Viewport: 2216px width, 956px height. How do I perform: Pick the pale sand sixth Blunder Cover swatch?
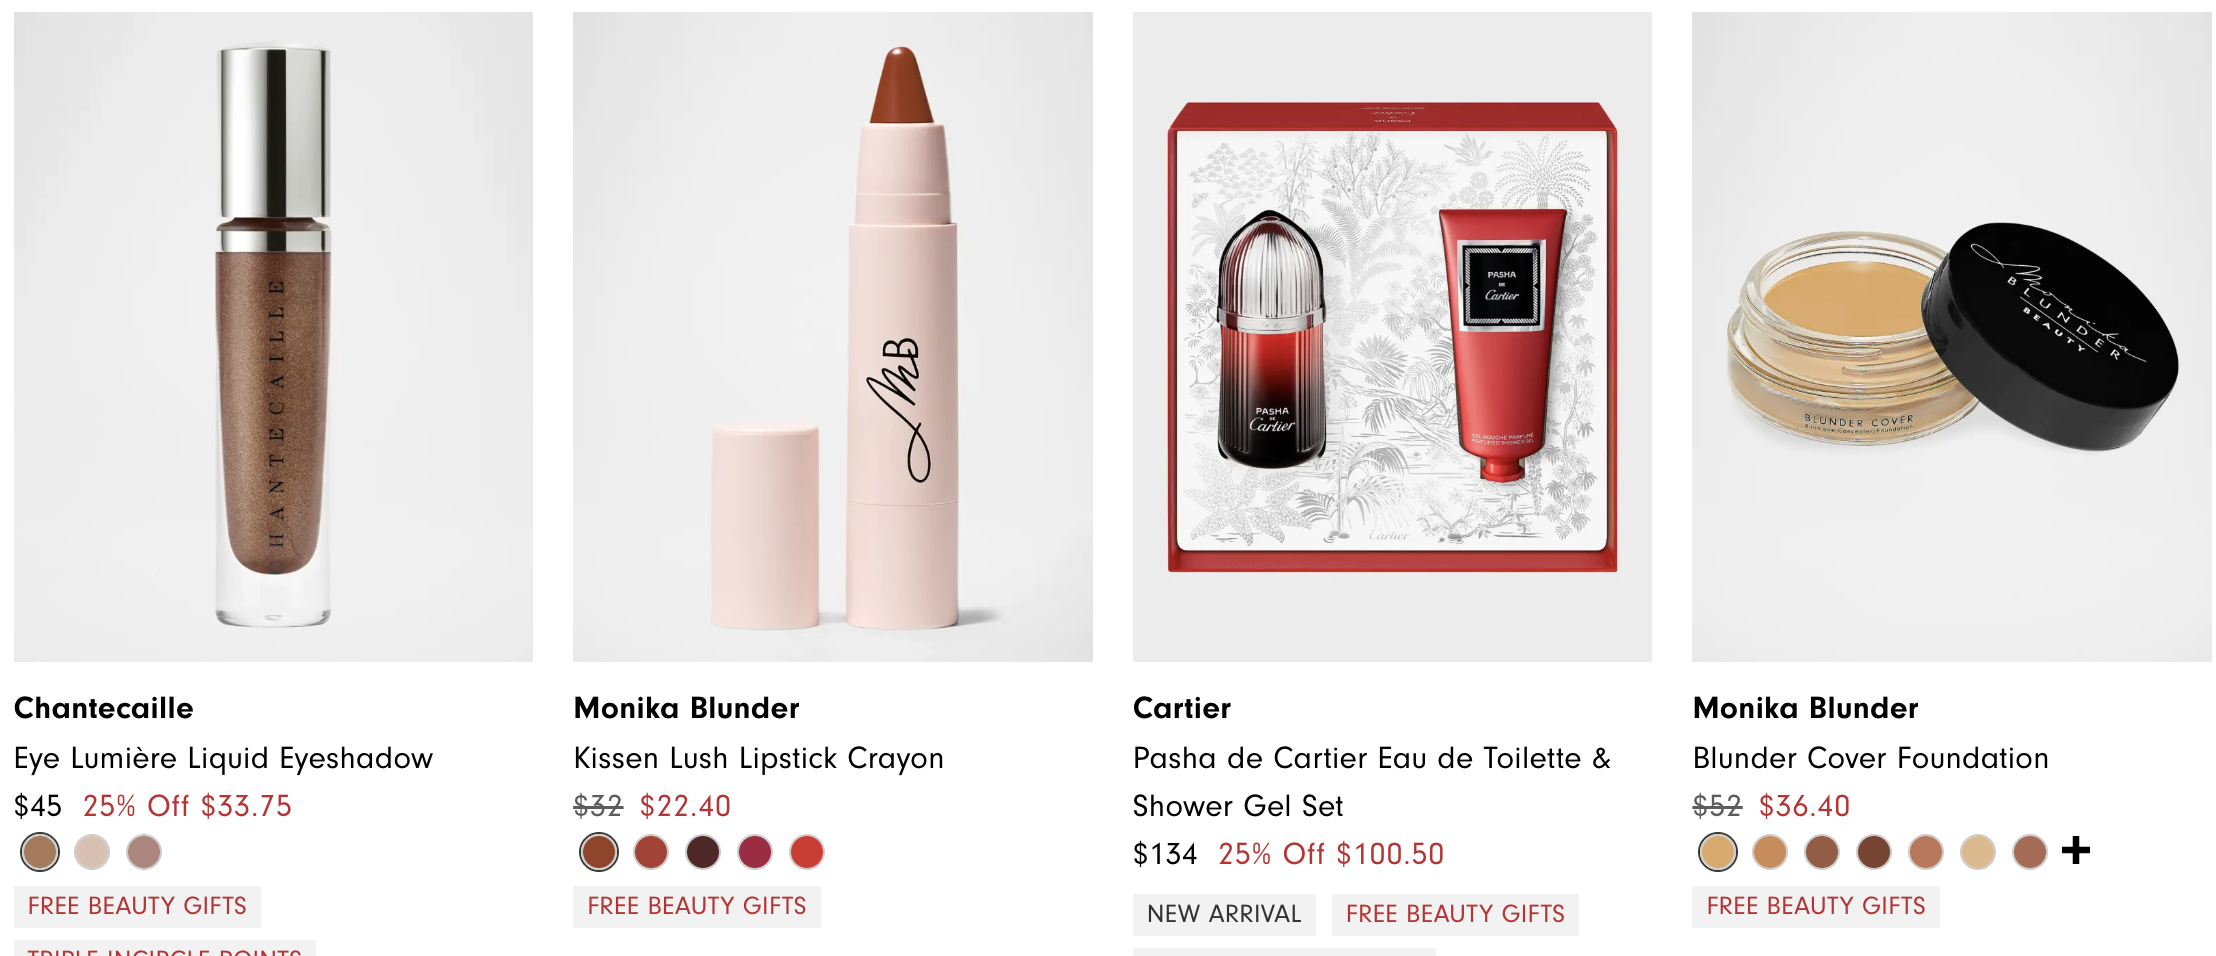(1978, 852)
